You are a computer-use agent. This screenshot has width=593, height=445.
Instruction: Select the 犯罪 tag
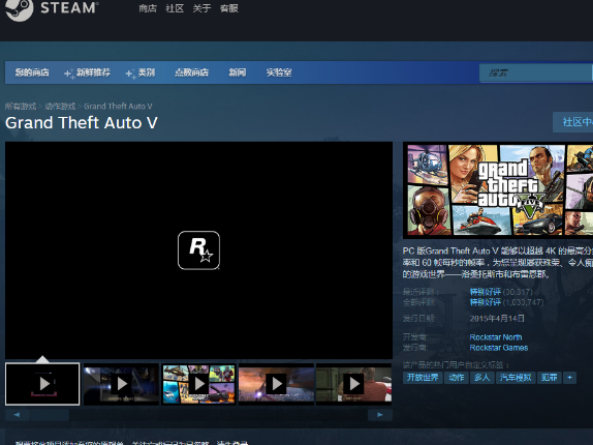[549, 377]
